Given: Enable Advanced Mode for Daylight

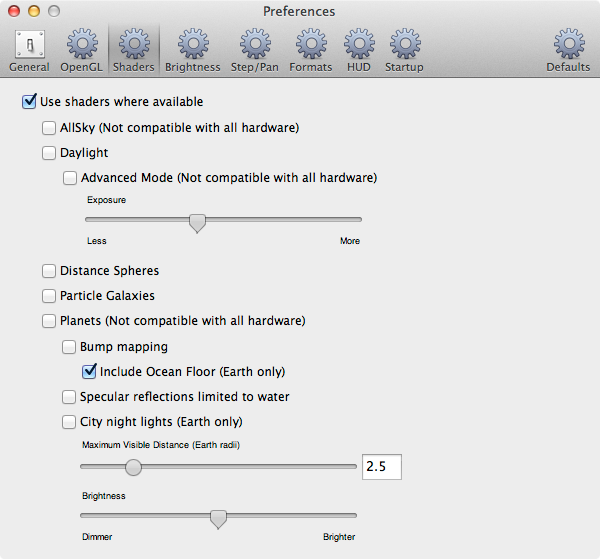Looking at the screenshot, I should tap(70, 179).
